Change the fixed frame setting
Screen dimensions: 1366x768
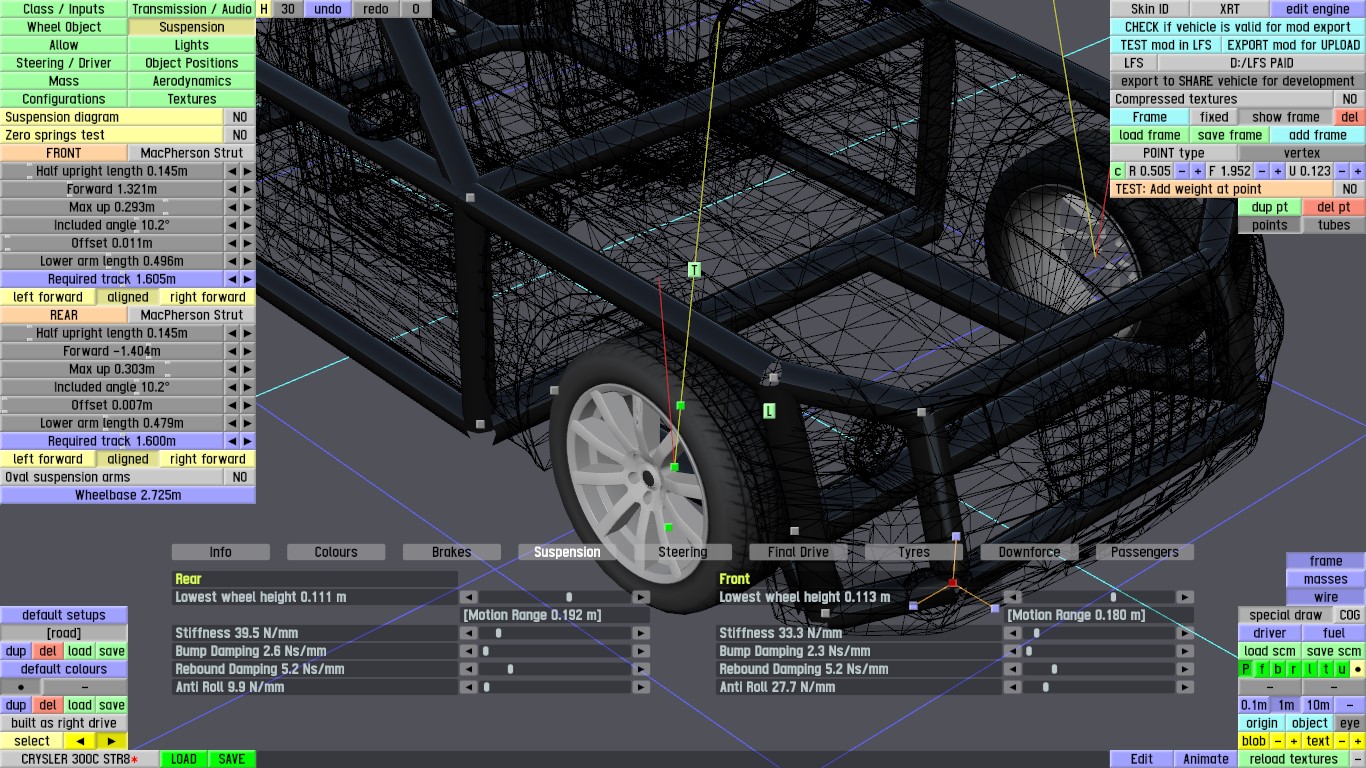(1214, 117)
